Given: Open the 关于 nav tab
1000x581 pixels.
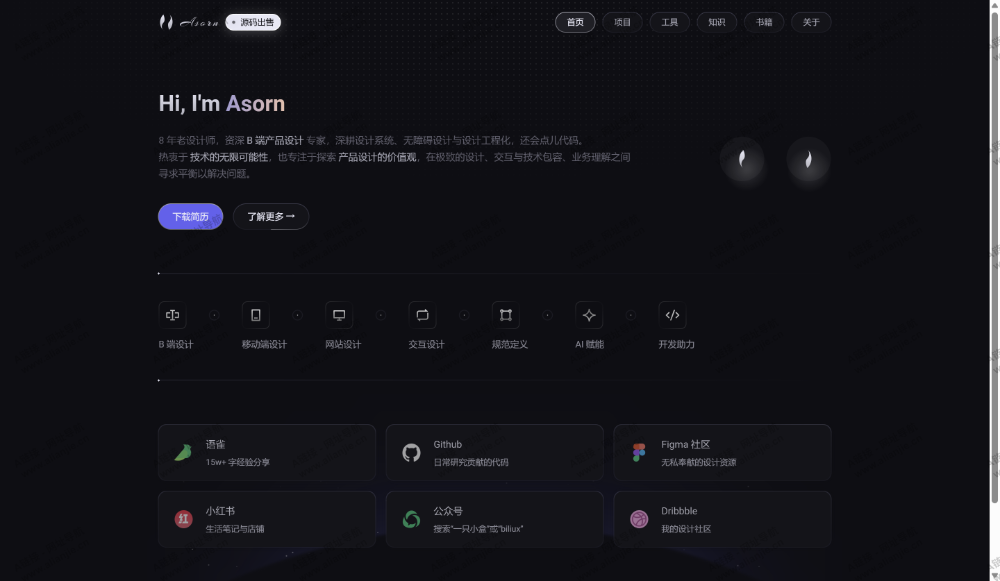Looking at the screenshot, I should point(811,22).
